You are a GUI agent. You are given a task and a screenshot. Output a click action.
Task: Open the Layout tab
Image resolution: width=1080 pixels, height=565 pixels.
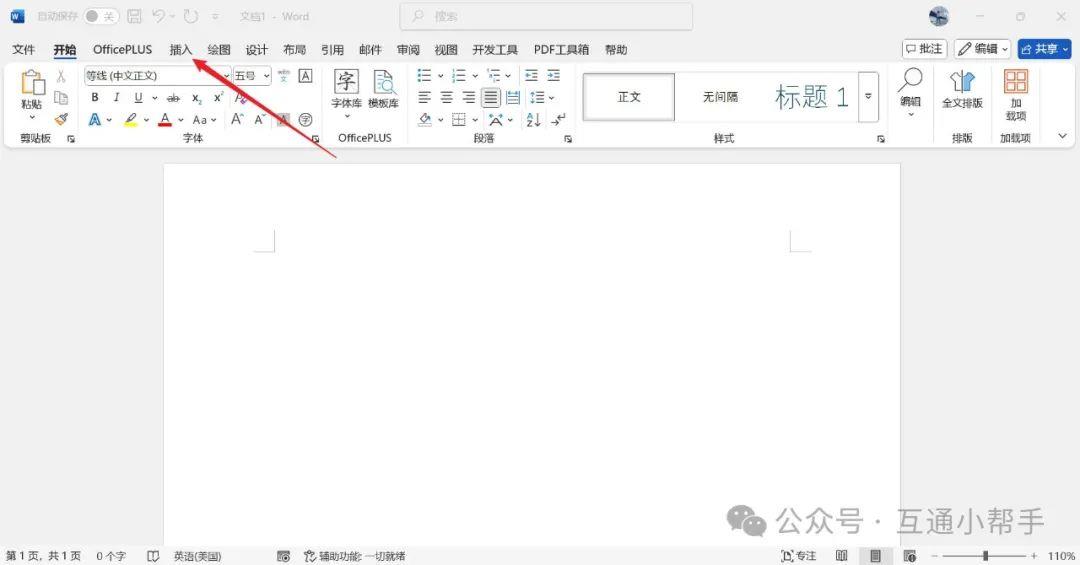pyautogui.click(x=294, y=49)
